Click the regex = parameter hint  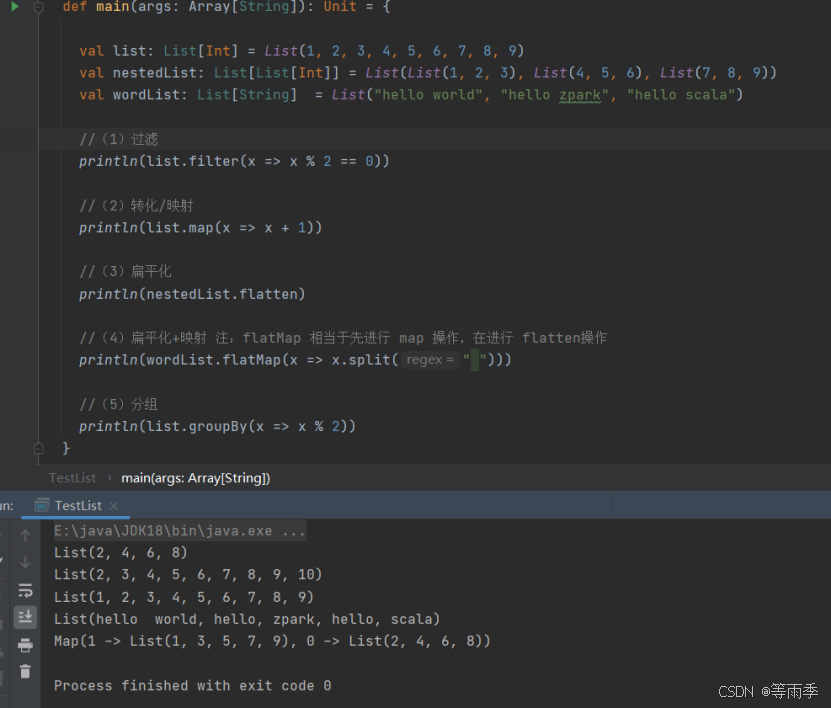430,360
